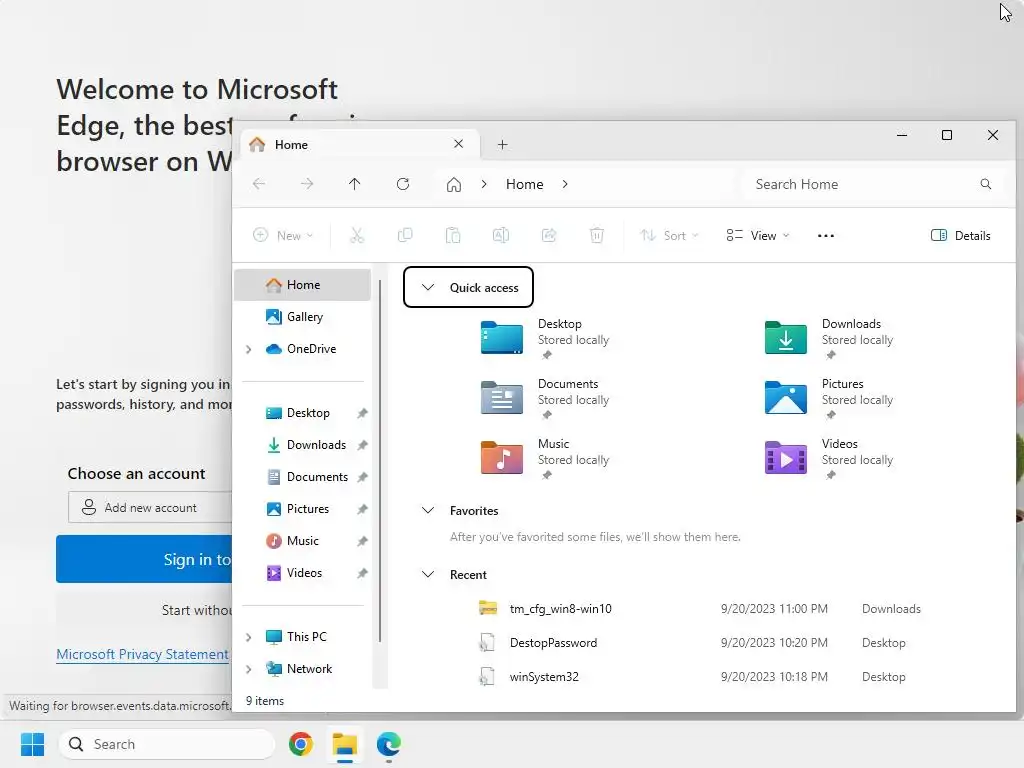Click the Rename icon in toolbar
Screen dimensions: 1024x768
[501, 235]
